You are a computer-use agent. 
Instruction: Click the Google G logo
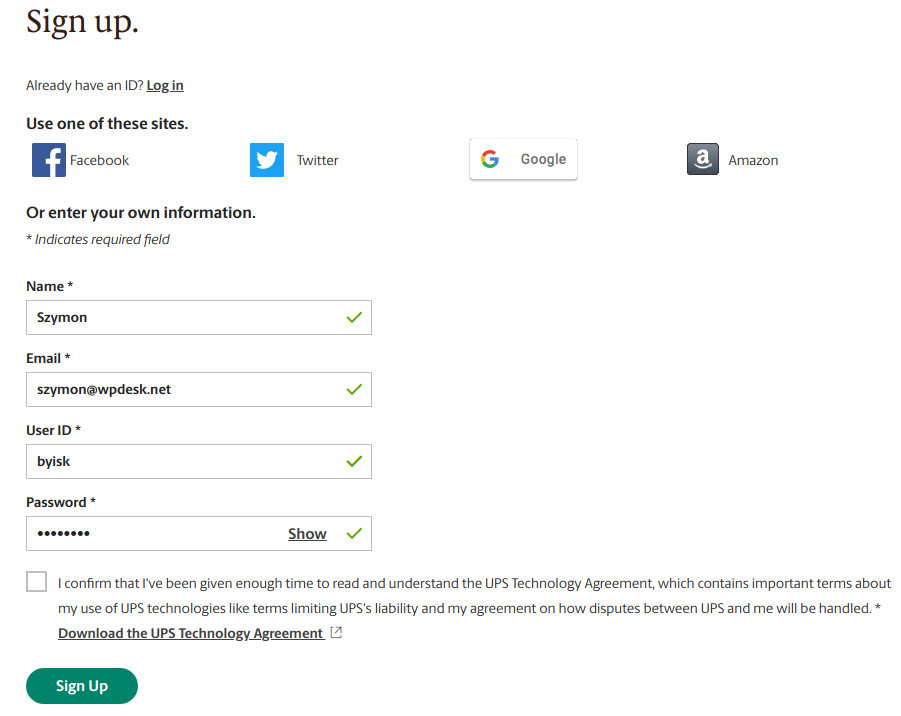coord(490,159)
